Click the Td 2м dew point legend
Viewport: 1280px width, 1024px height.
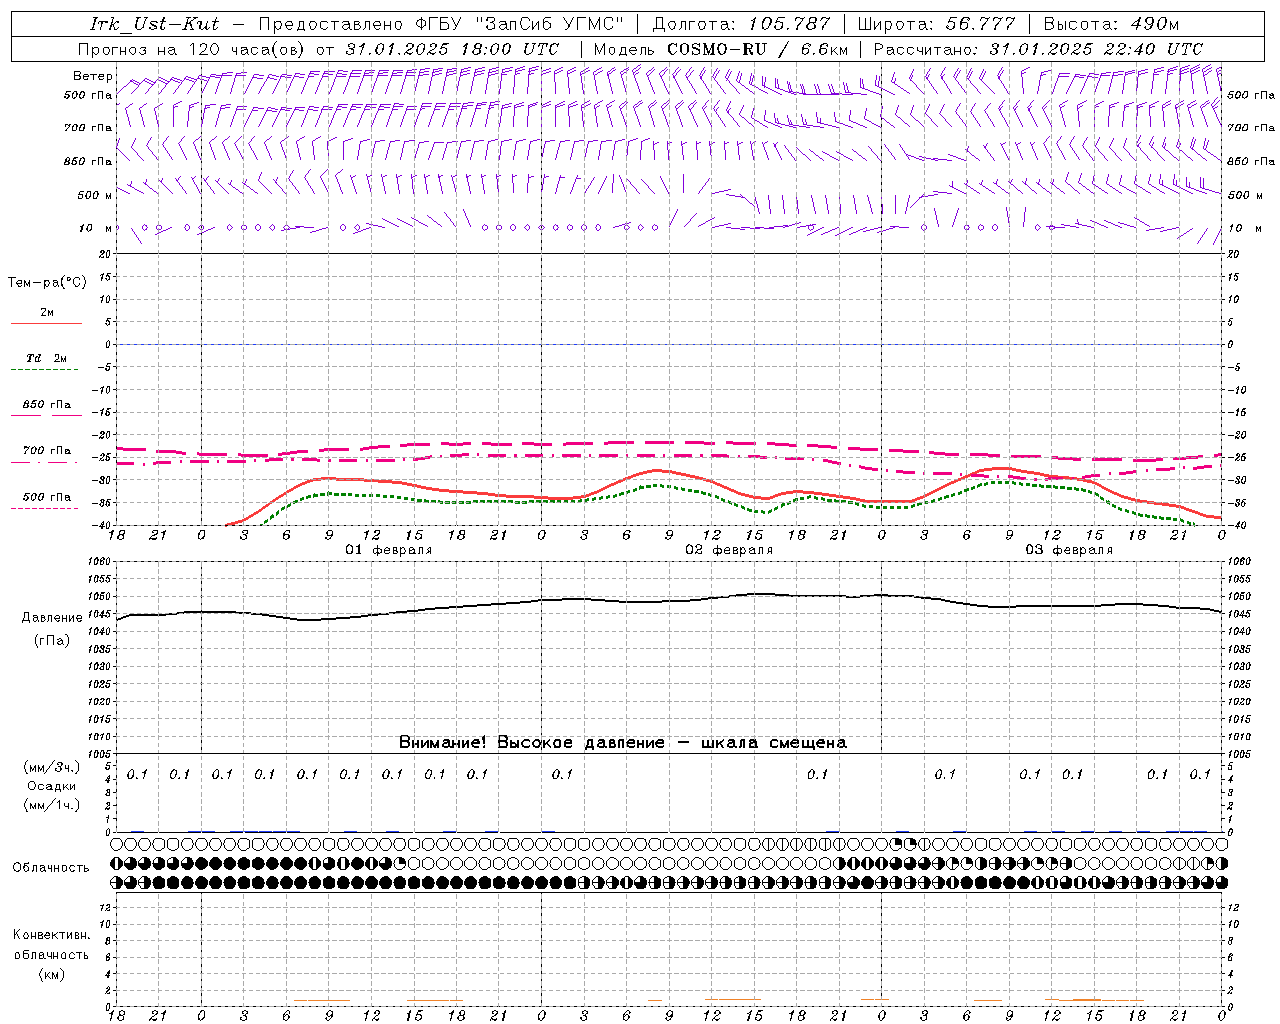click(46, 358)
